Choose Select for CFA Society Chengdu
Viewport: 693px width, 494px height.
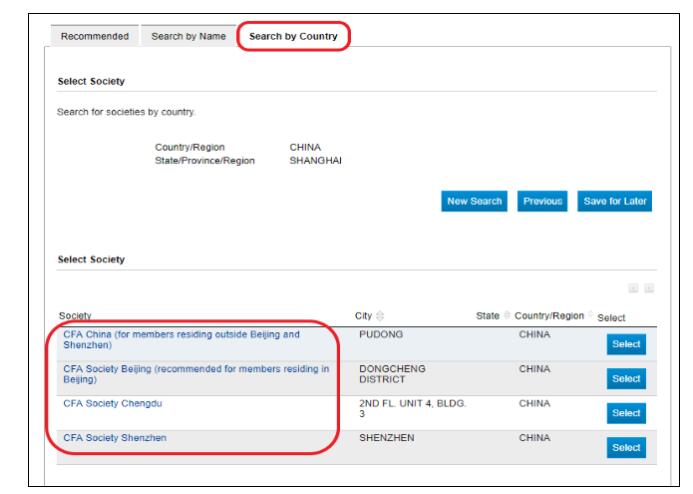[625, 412]
